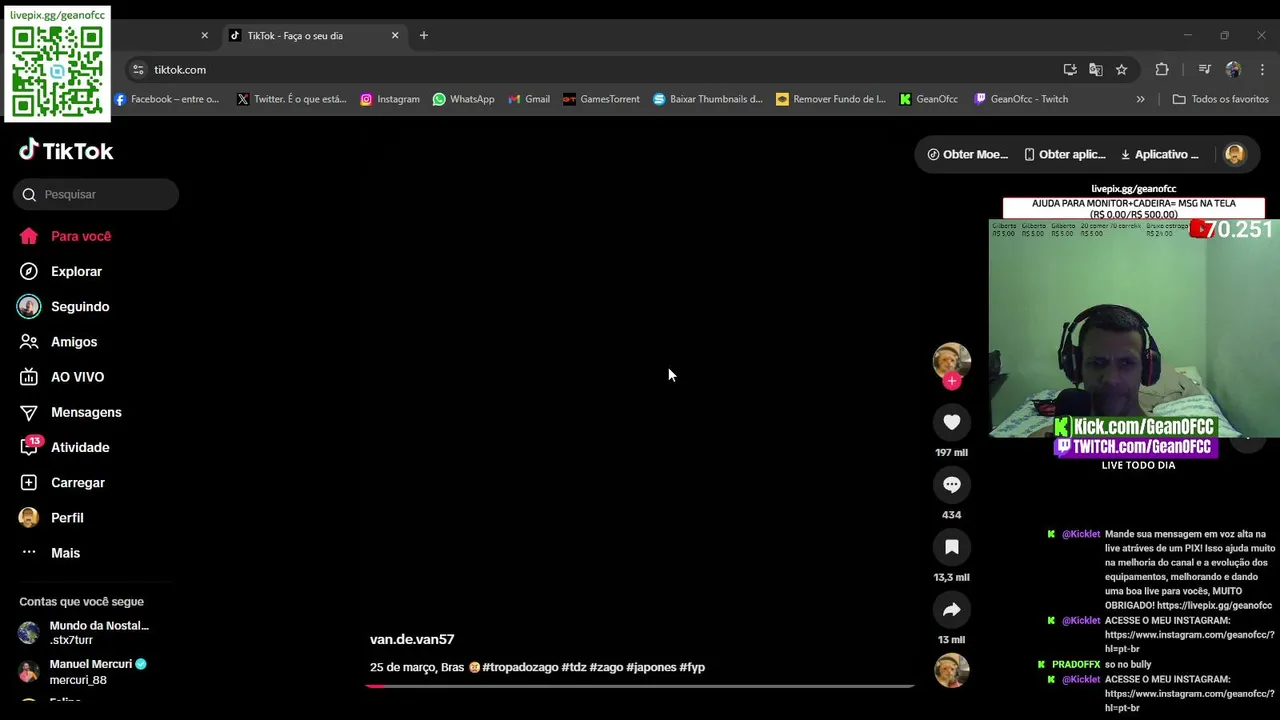Screen dimensions: 1280x720
Task: Open followed account Manuel Mercuri
Action: (84, 672)
